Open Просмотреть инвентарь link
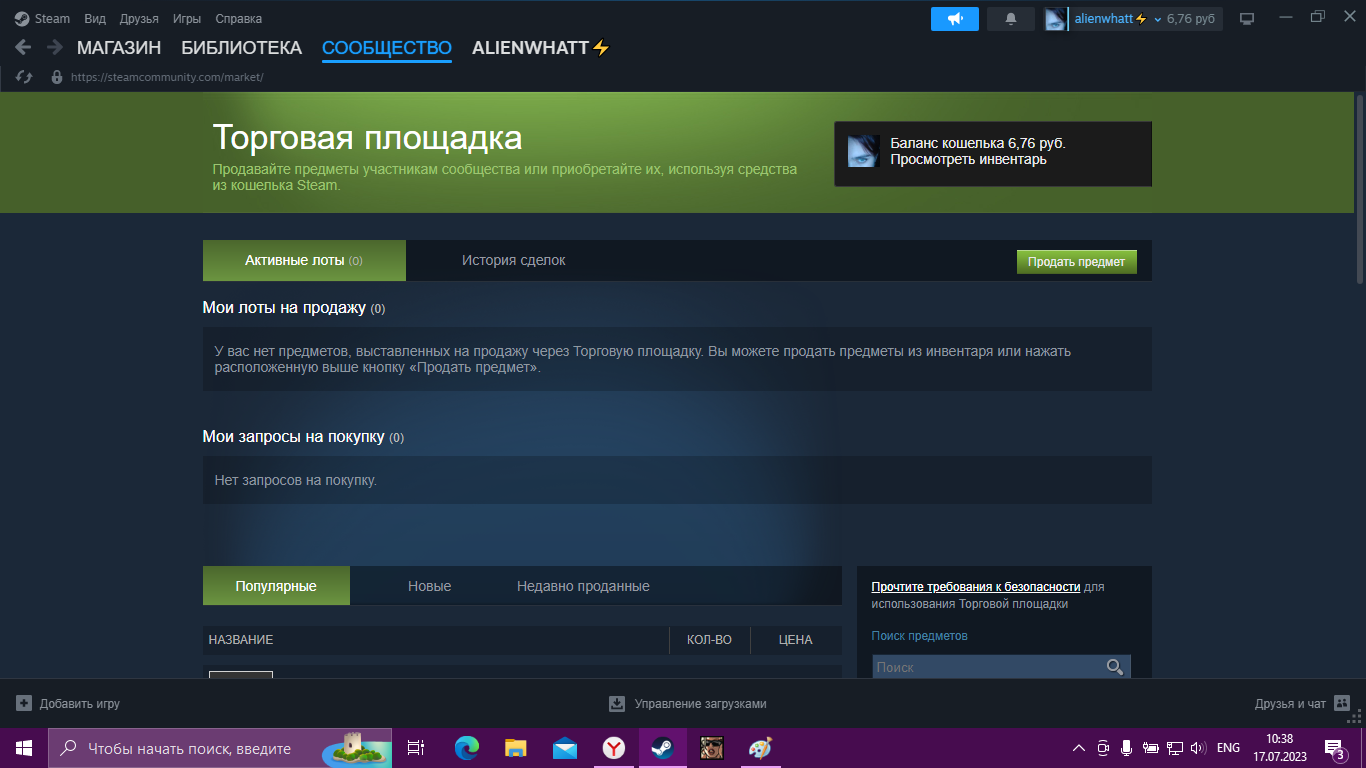 969,159
